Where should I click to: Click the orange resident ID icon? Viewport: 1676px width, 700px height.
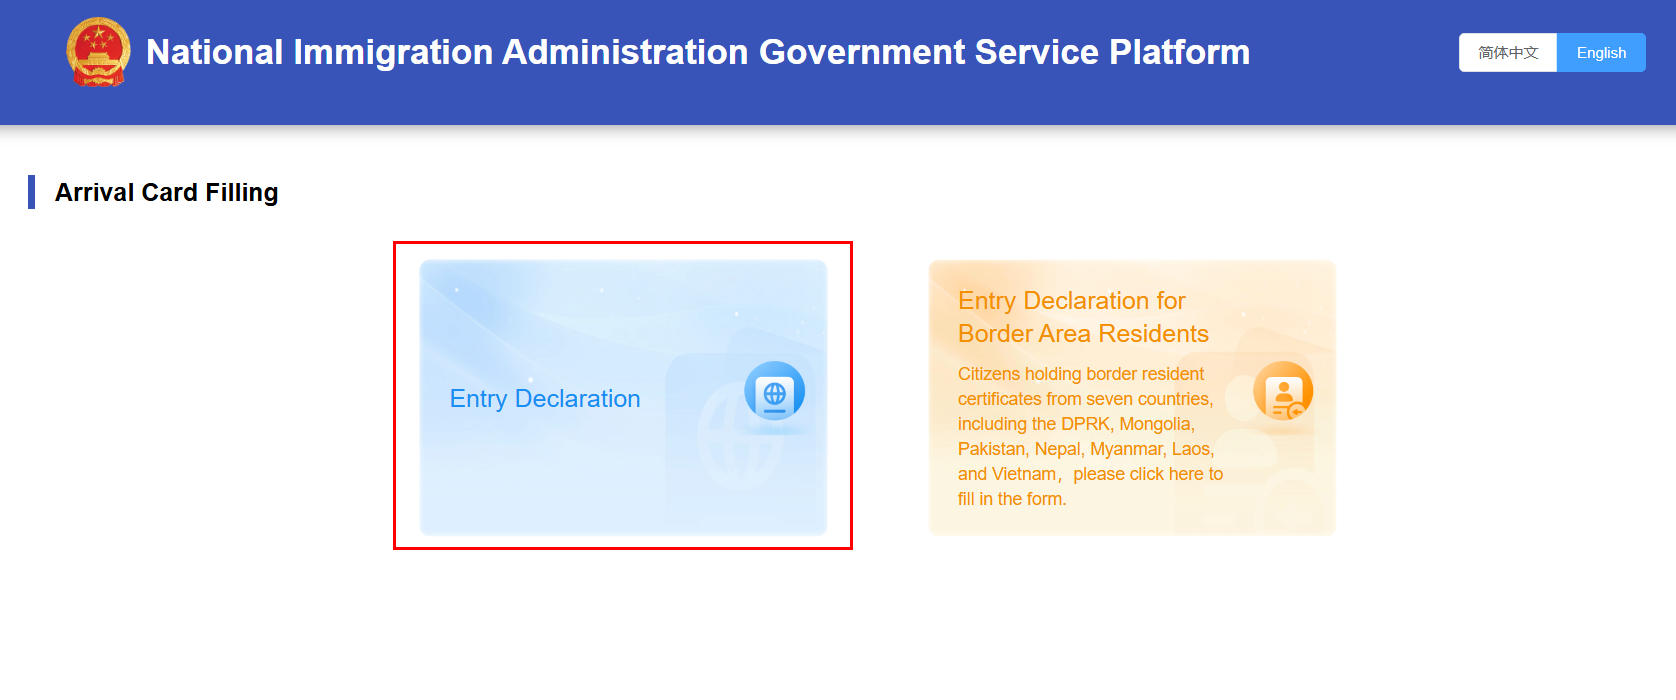coord(1283,391)
